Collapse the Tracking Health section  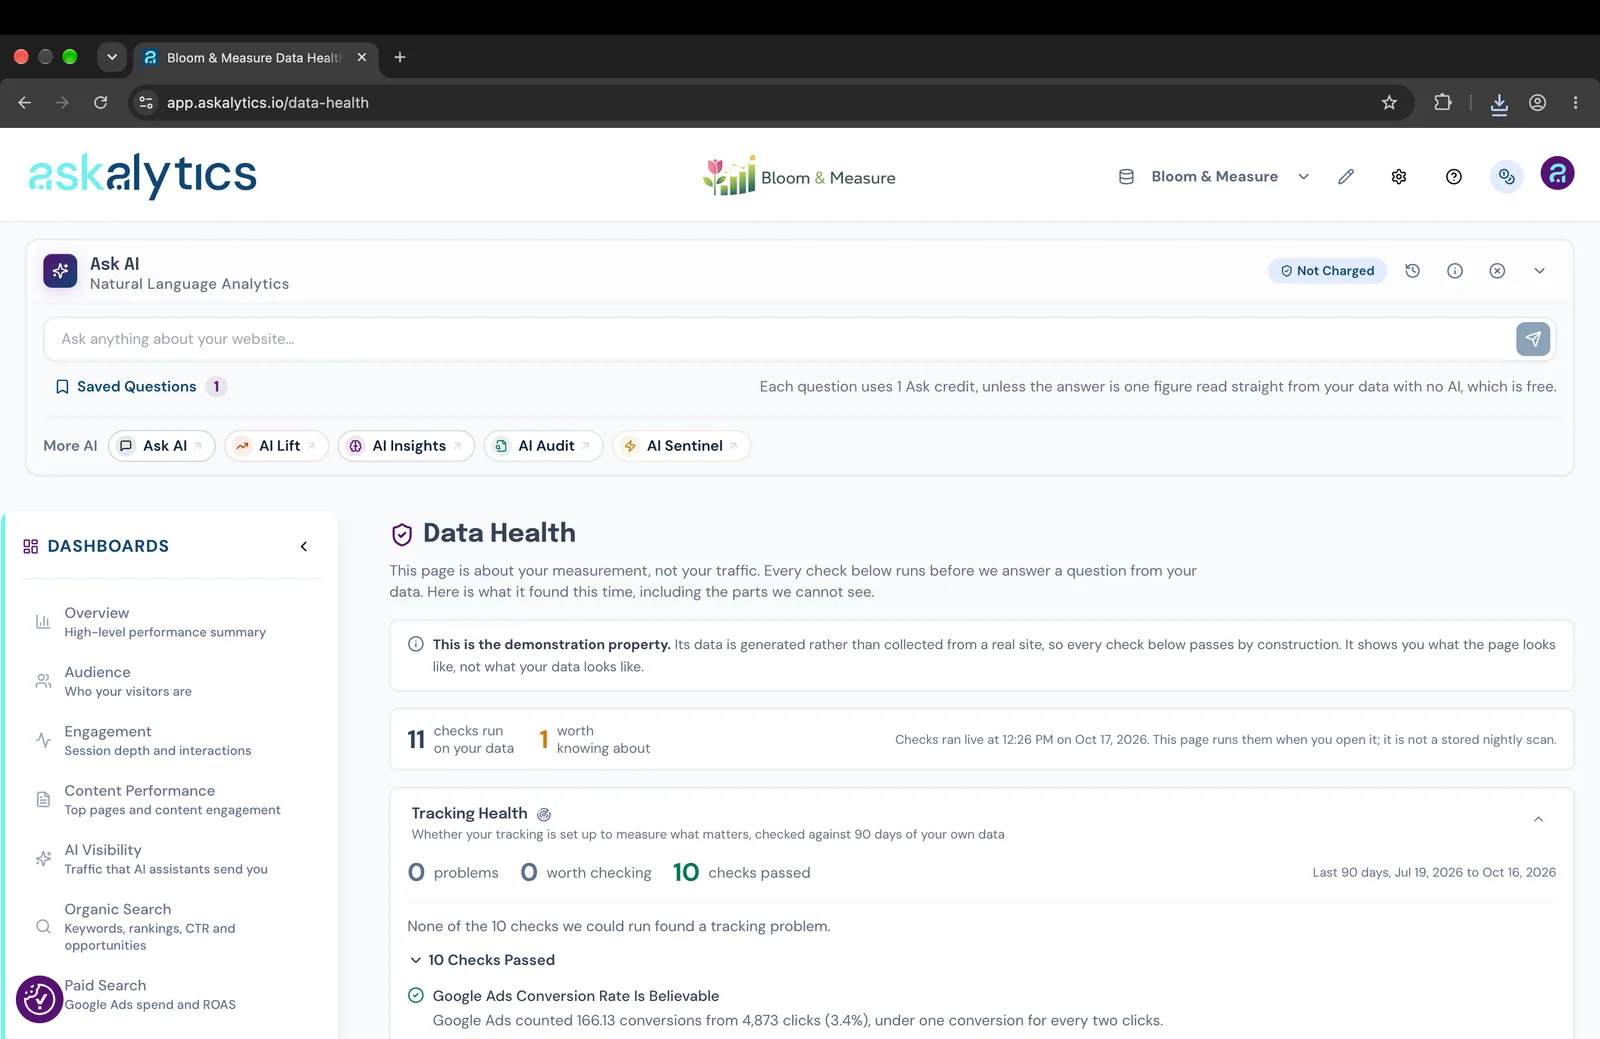pos(1538,819)
